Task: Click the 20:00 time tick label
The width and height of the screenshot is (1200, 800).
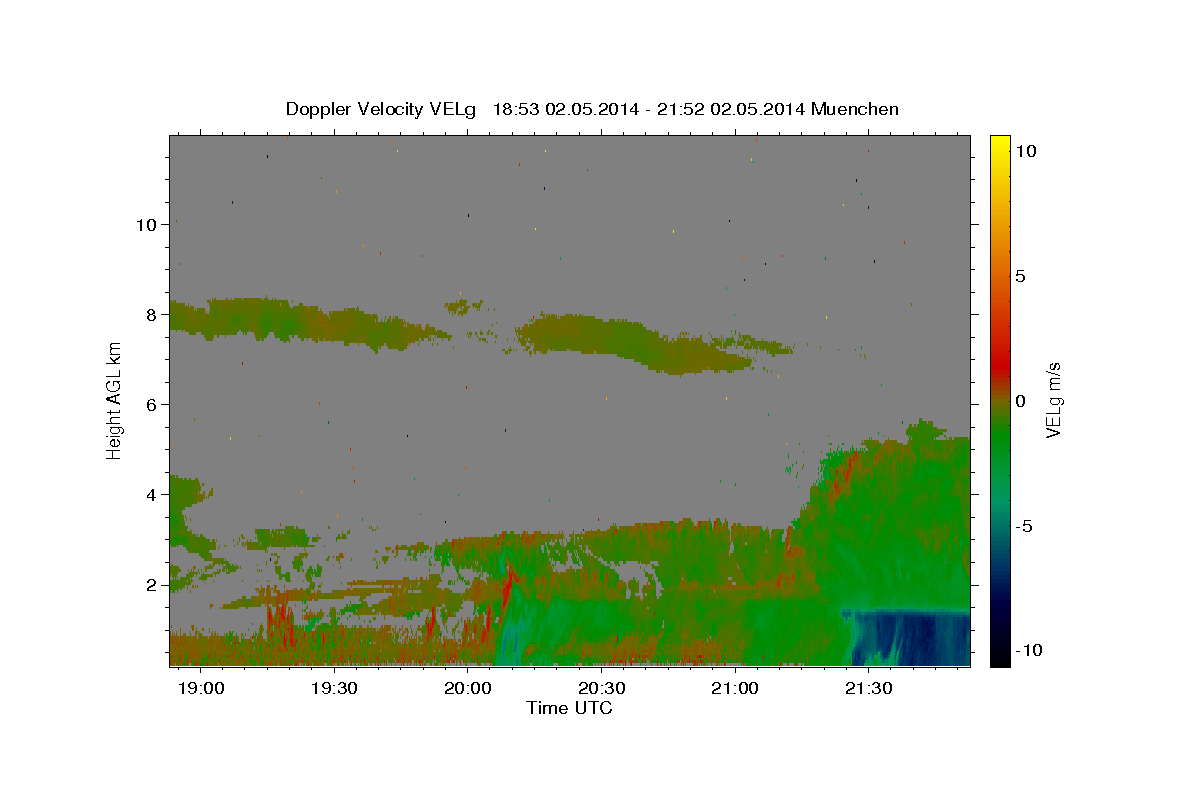Action: pyautogui.click(x=468, y=689)
